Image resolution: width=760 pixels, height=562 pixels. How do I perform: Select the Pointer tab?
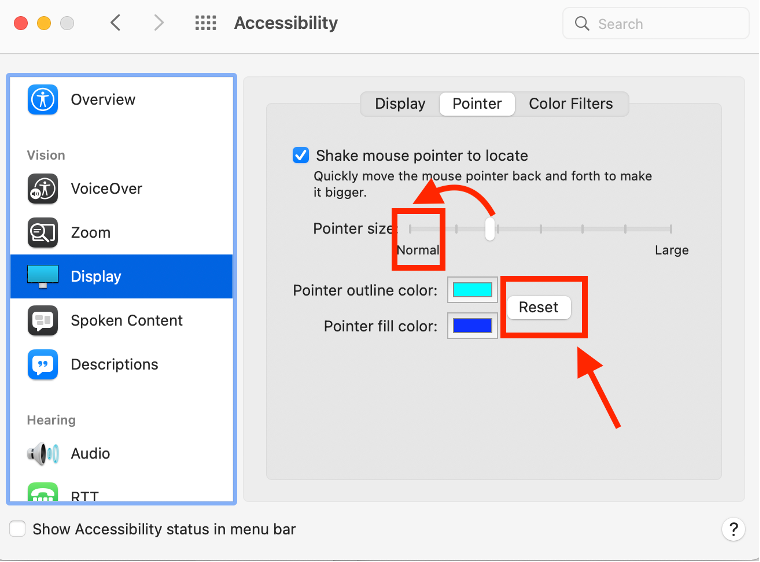click(x=477, y=104)
